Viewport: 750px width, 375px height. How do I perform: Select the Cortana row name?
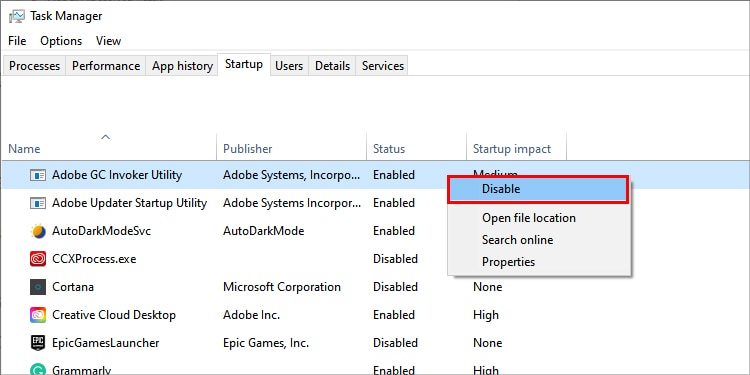(x=73, y=287)
